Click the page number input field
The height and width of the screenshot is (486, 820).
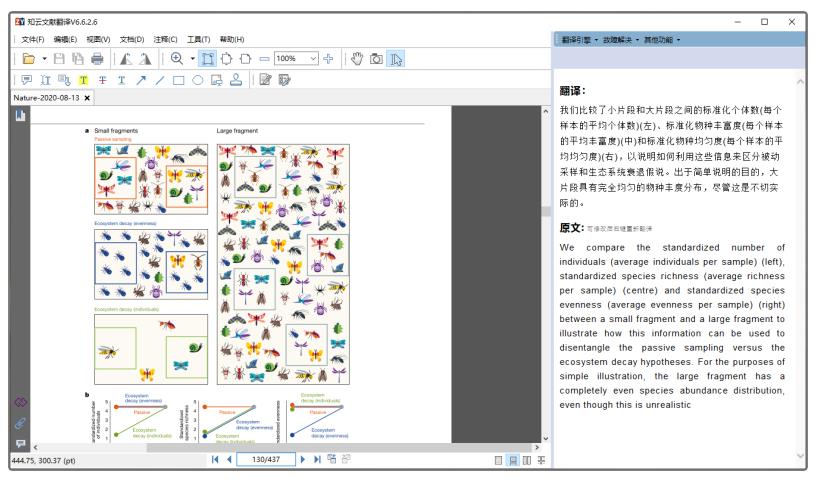pos(265,459)
